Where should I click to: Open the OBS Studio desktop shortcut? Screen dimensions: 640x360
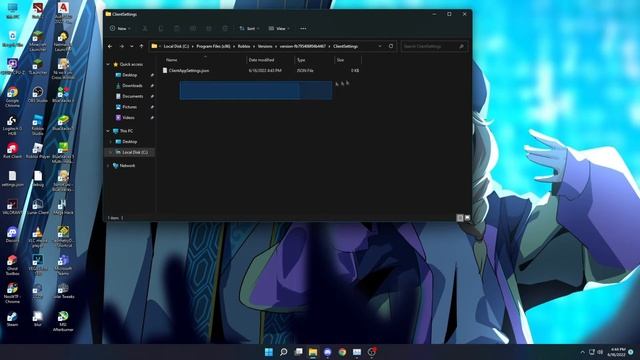[x=38, y=95]
